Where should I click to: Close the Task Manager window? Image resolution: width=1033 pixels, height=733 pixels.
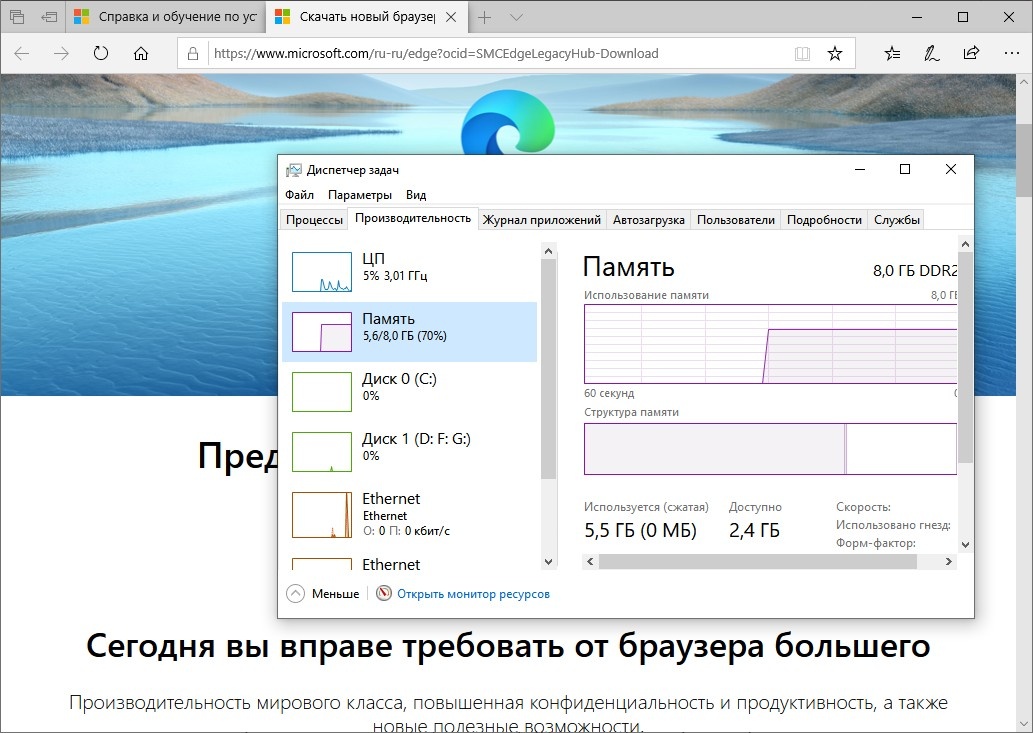(x=951, y=169)
